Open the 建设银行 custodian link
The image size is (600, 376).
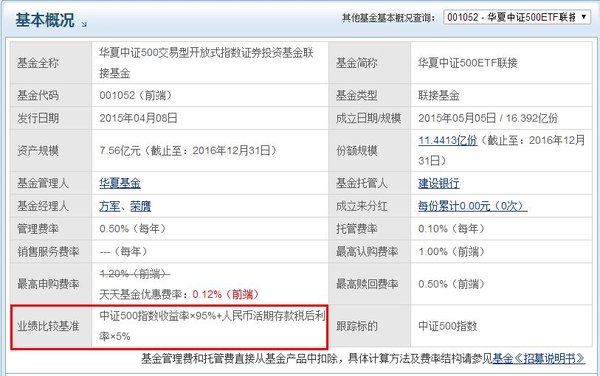[x=439, y=183]
